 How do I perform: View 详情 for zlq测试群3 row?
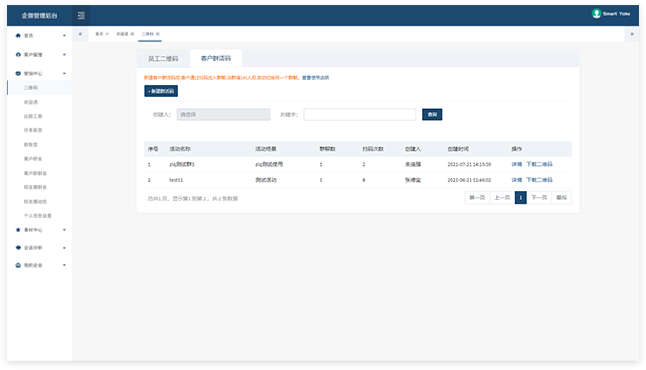pyautogui.click(x=517, y=164)
